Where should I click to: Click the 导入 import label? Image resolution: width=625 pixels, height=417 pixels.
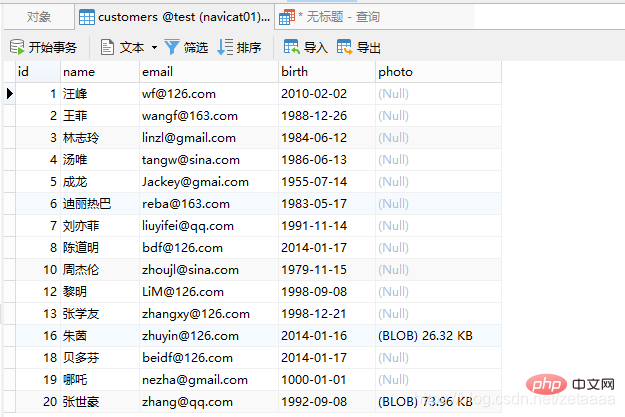point(316,47)
